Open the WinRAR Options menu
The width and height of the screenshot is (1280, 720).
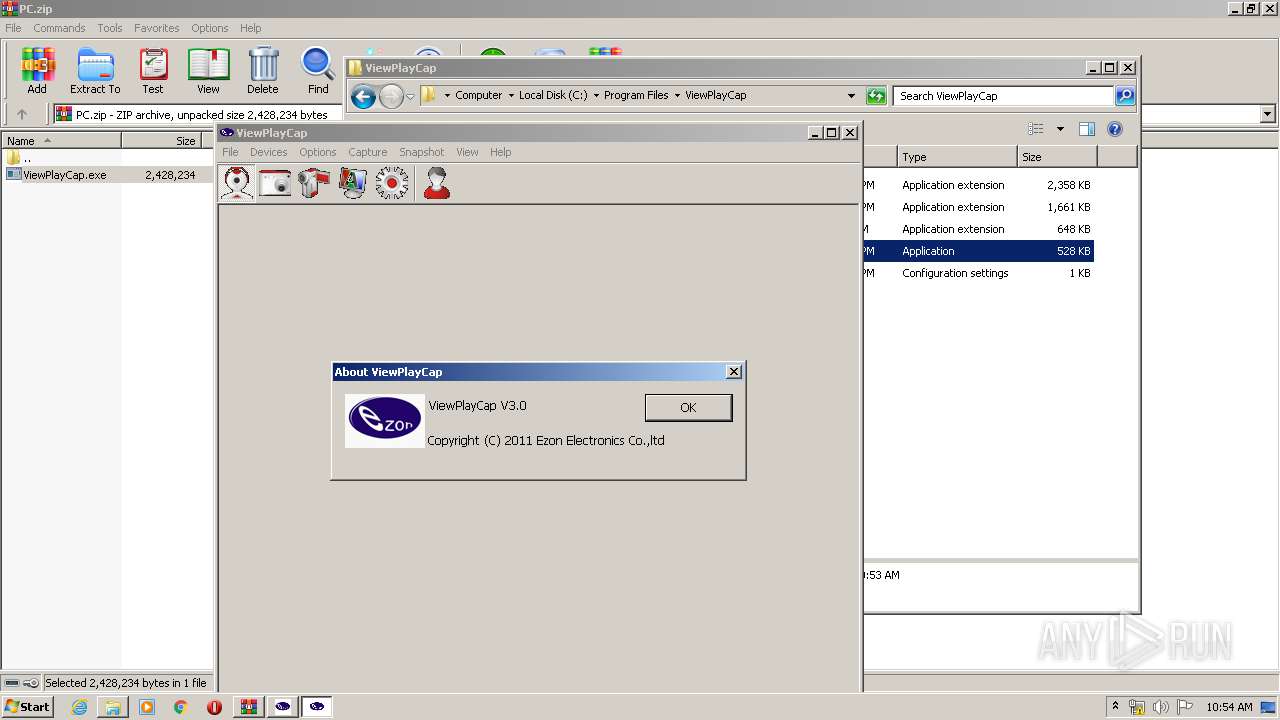click(210, 28)
